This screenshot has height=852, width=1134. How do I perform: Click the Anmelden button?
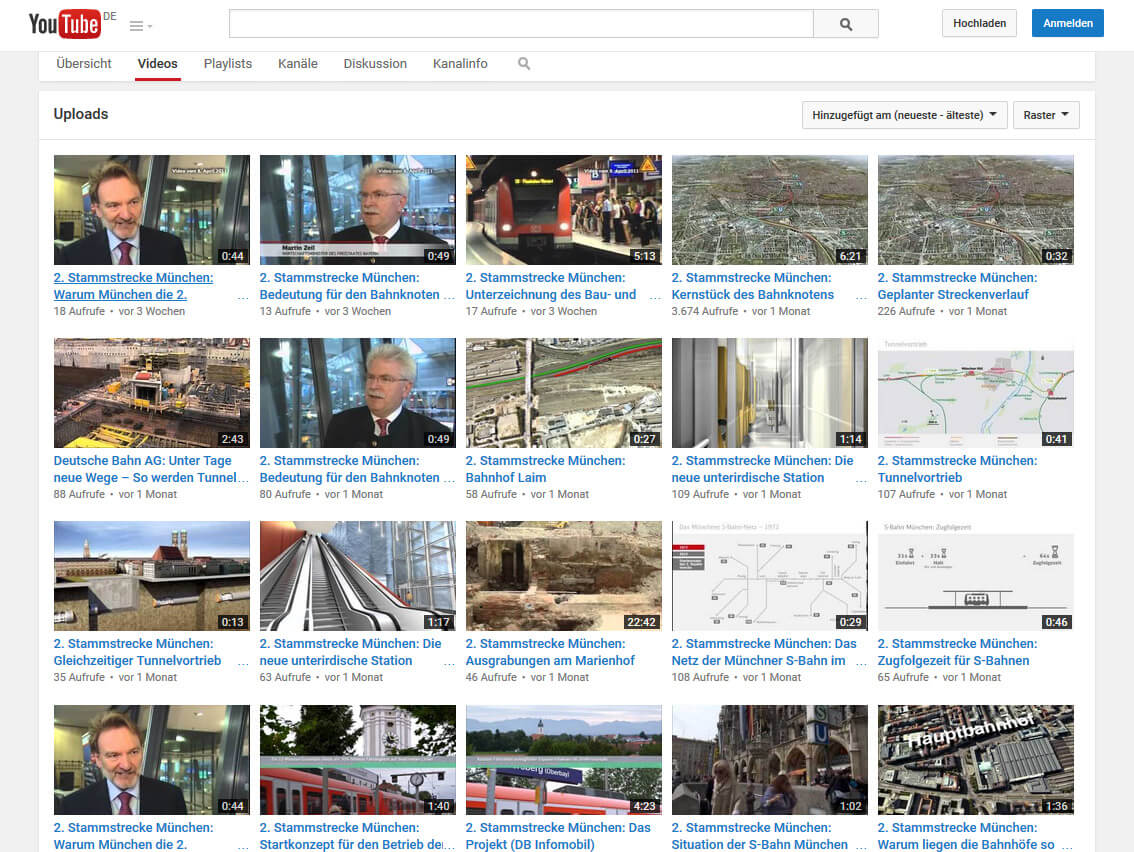1067,23
